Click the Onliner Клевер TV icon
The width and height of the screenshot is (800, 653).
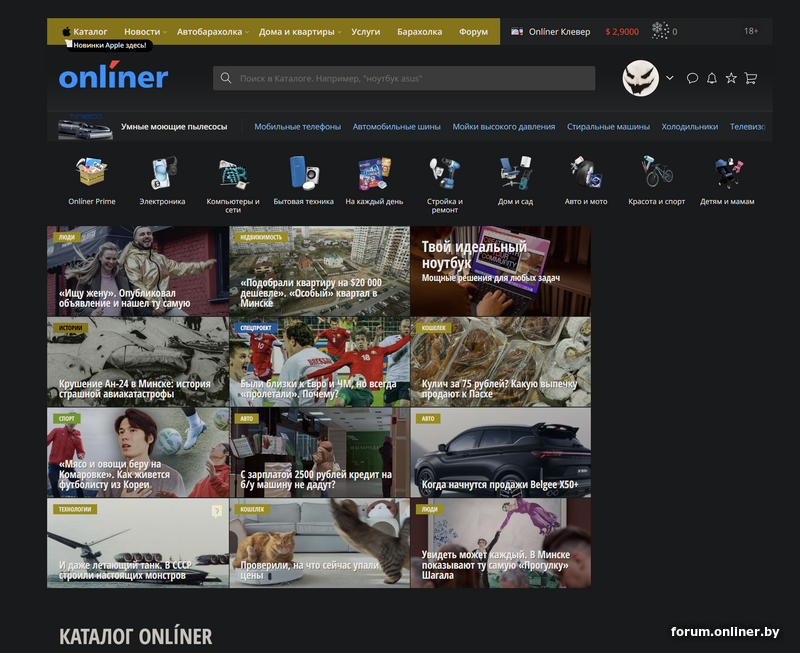coord(517,32)
